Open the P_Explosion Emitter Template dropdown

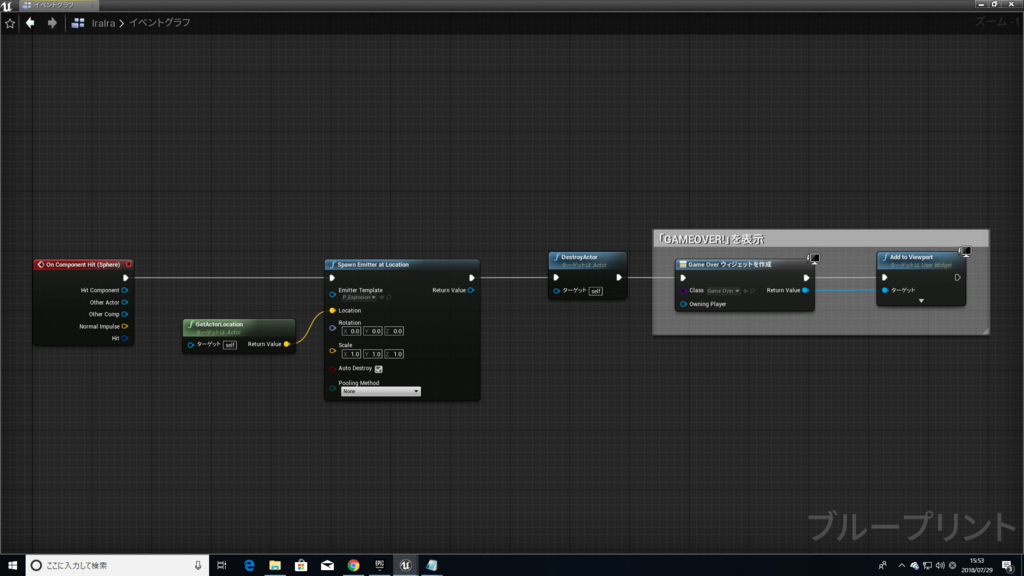click(359, 297)
